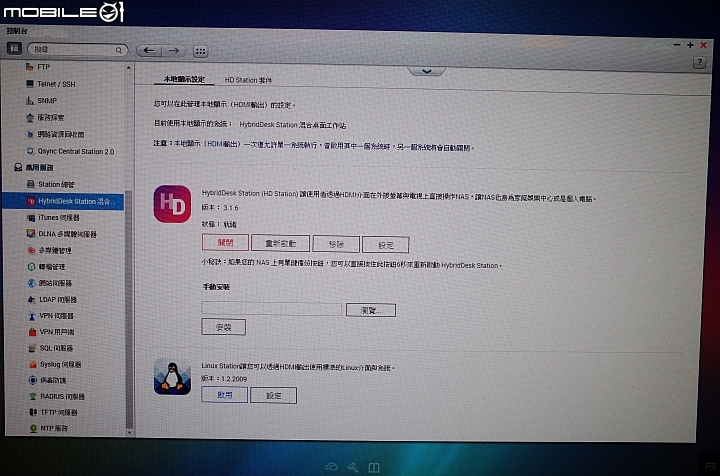Open Qsync Central Station 2.0
This screenshot has height=476, width=720.
70,151
